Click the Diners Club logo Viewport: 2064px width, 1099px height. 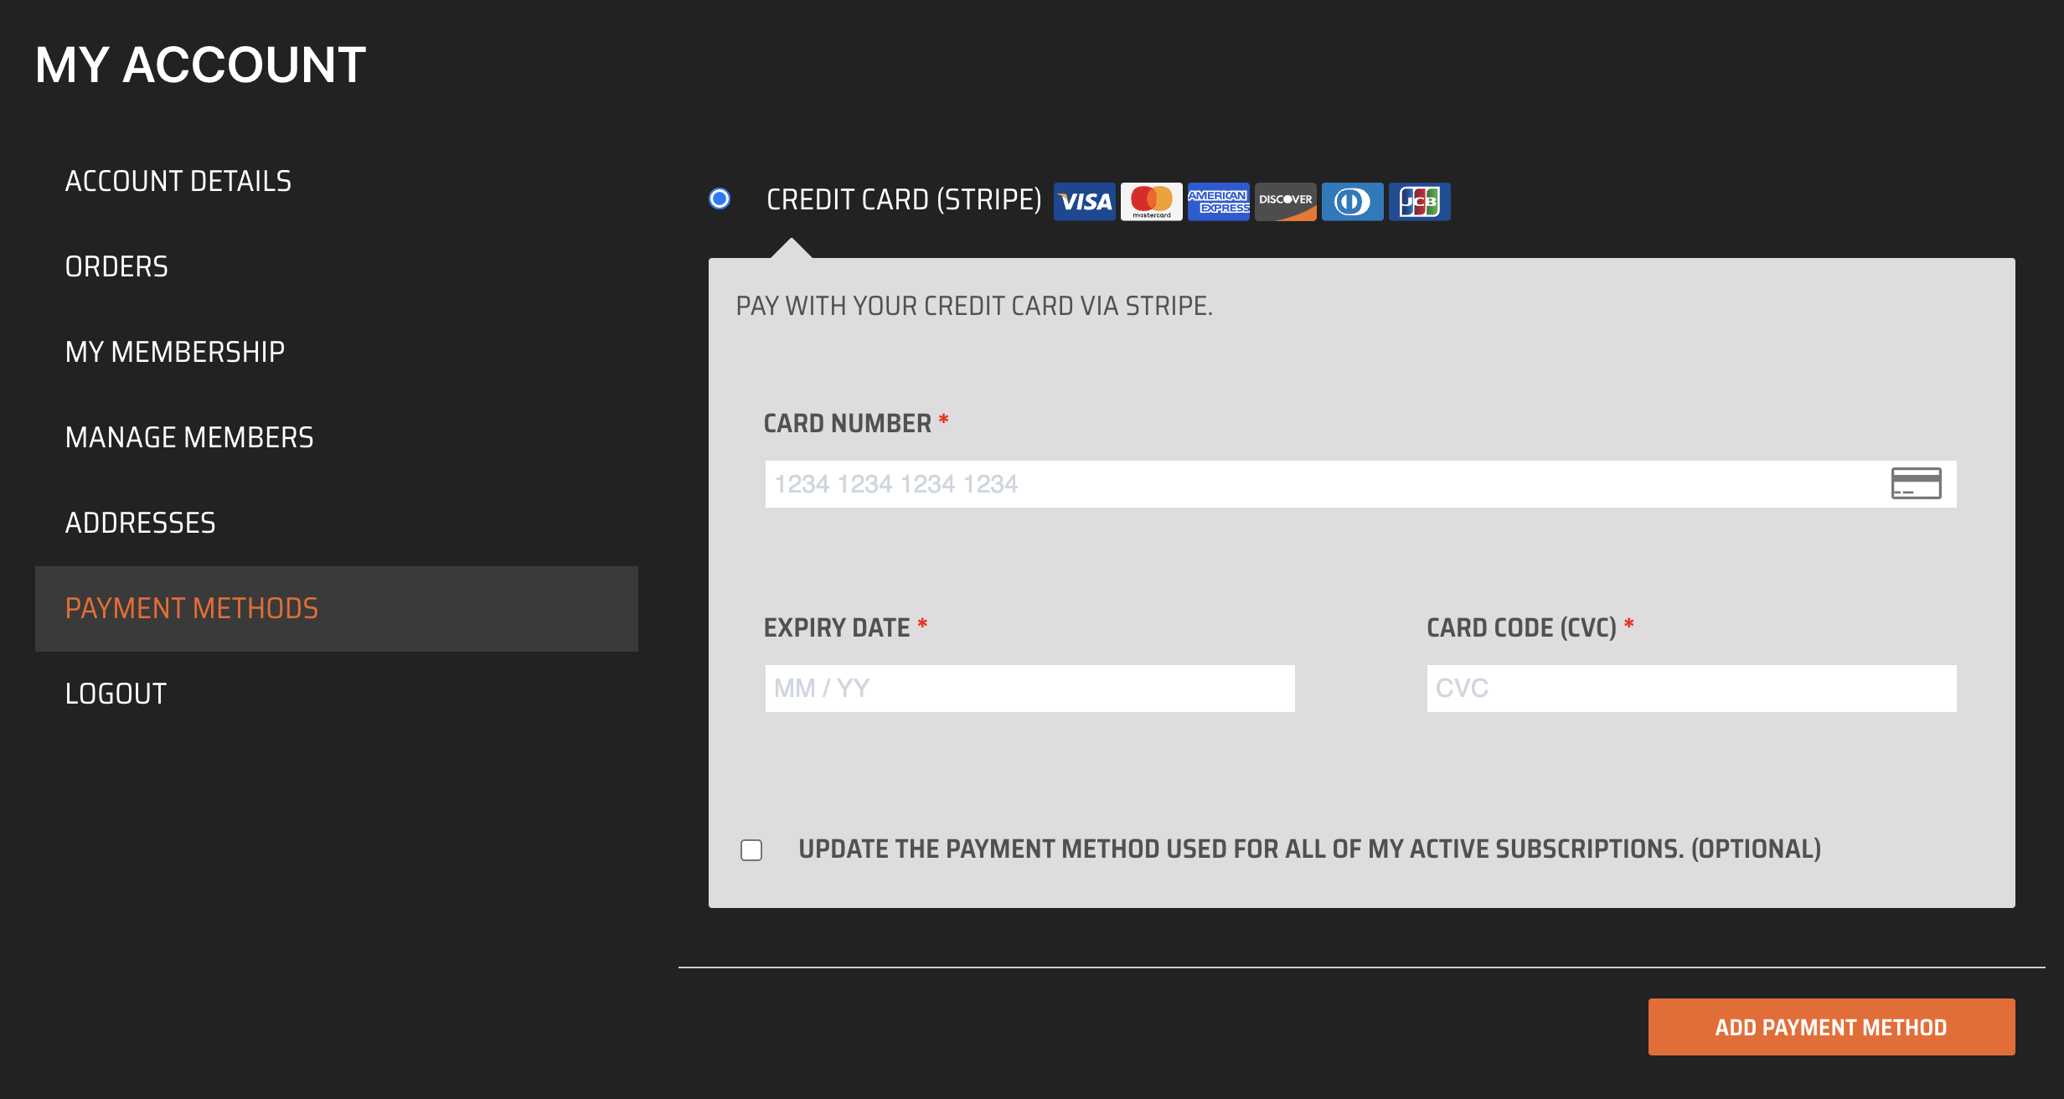[x=1352, y=201]
